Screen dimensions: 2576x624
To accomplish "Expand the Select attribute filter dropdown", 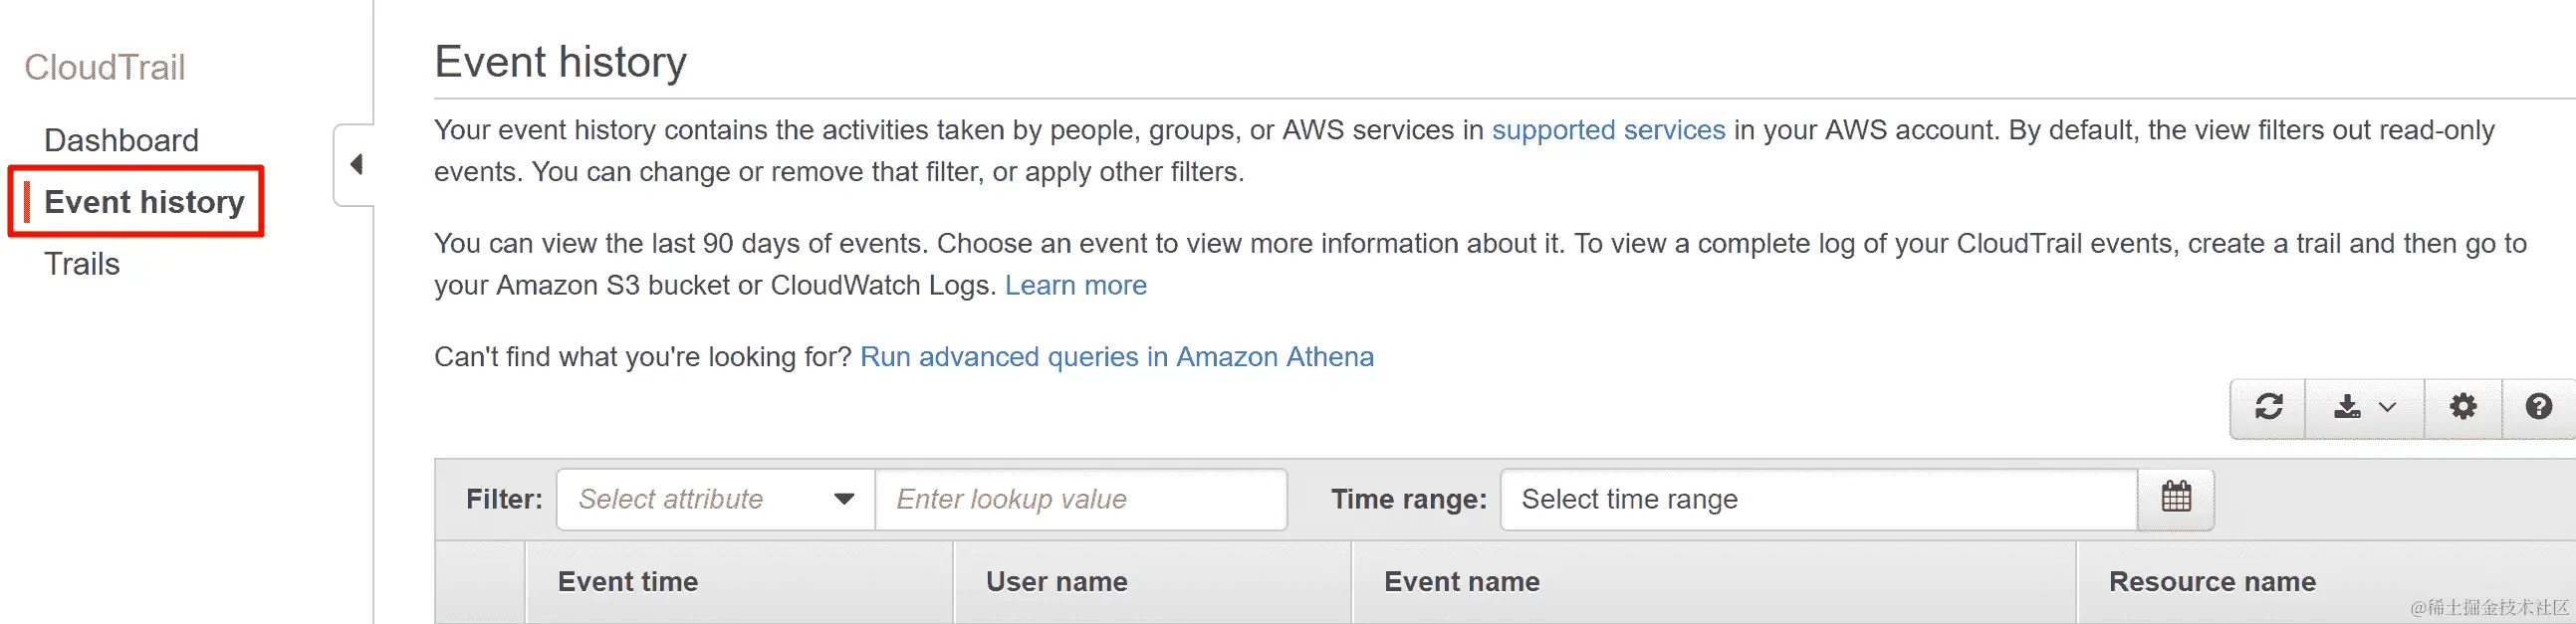I will [x=715, y=499].
